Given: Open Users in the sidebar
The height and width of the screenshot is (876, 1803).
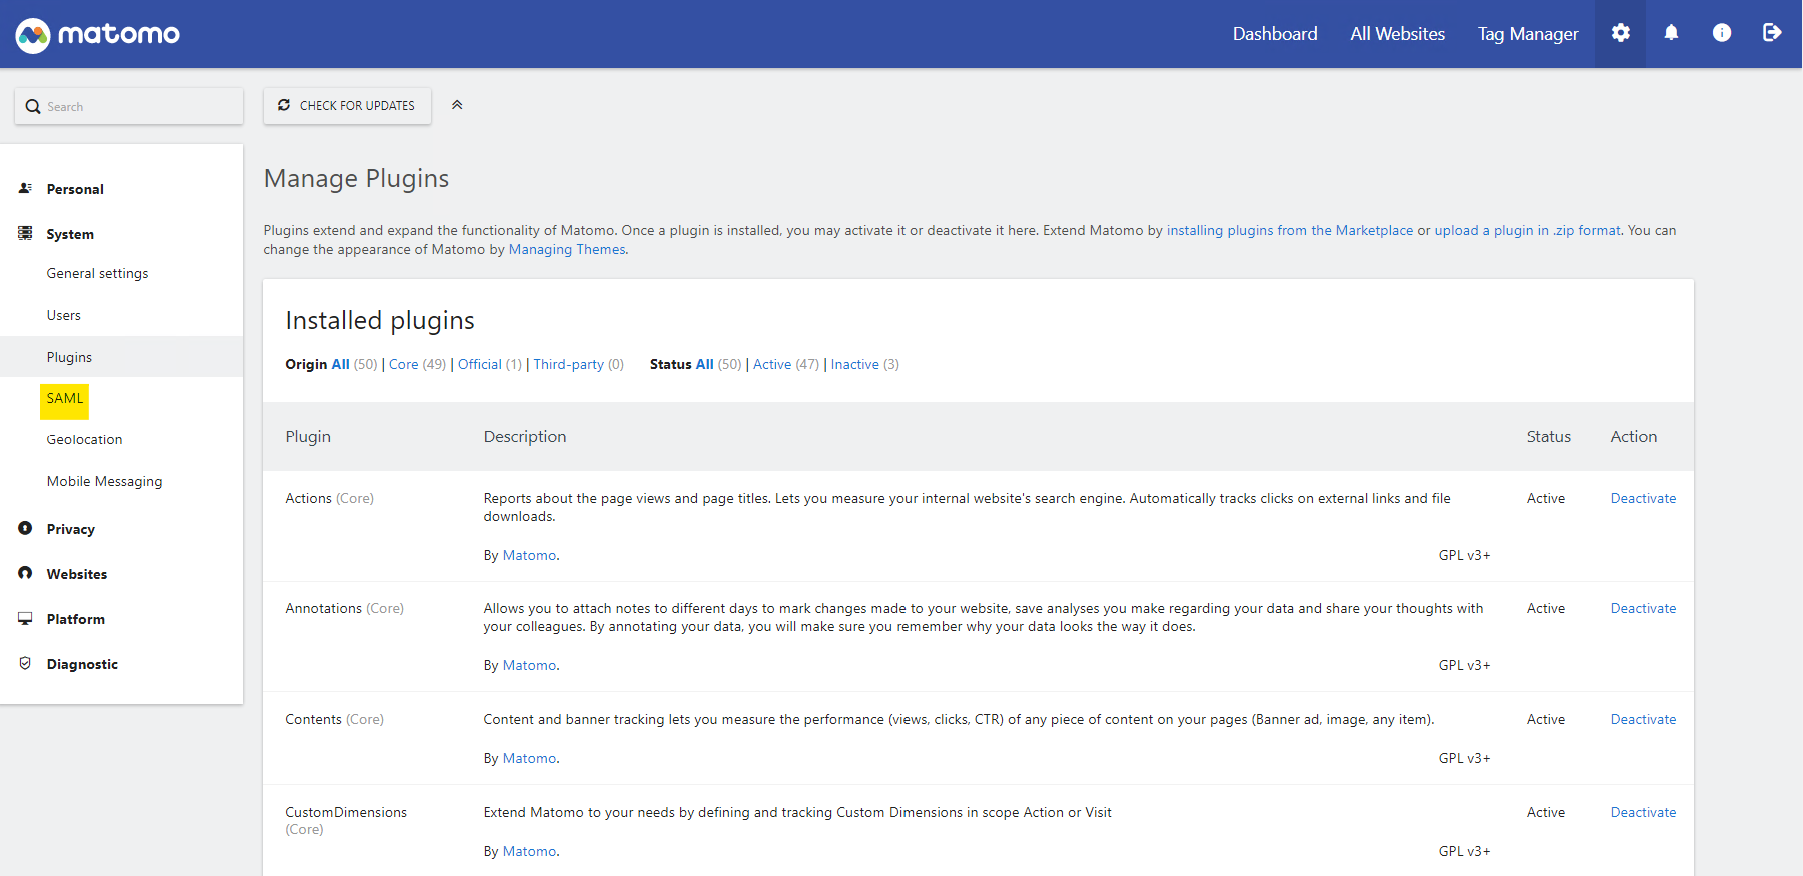Looking at the screenshot, I should (x=64, y=315).
